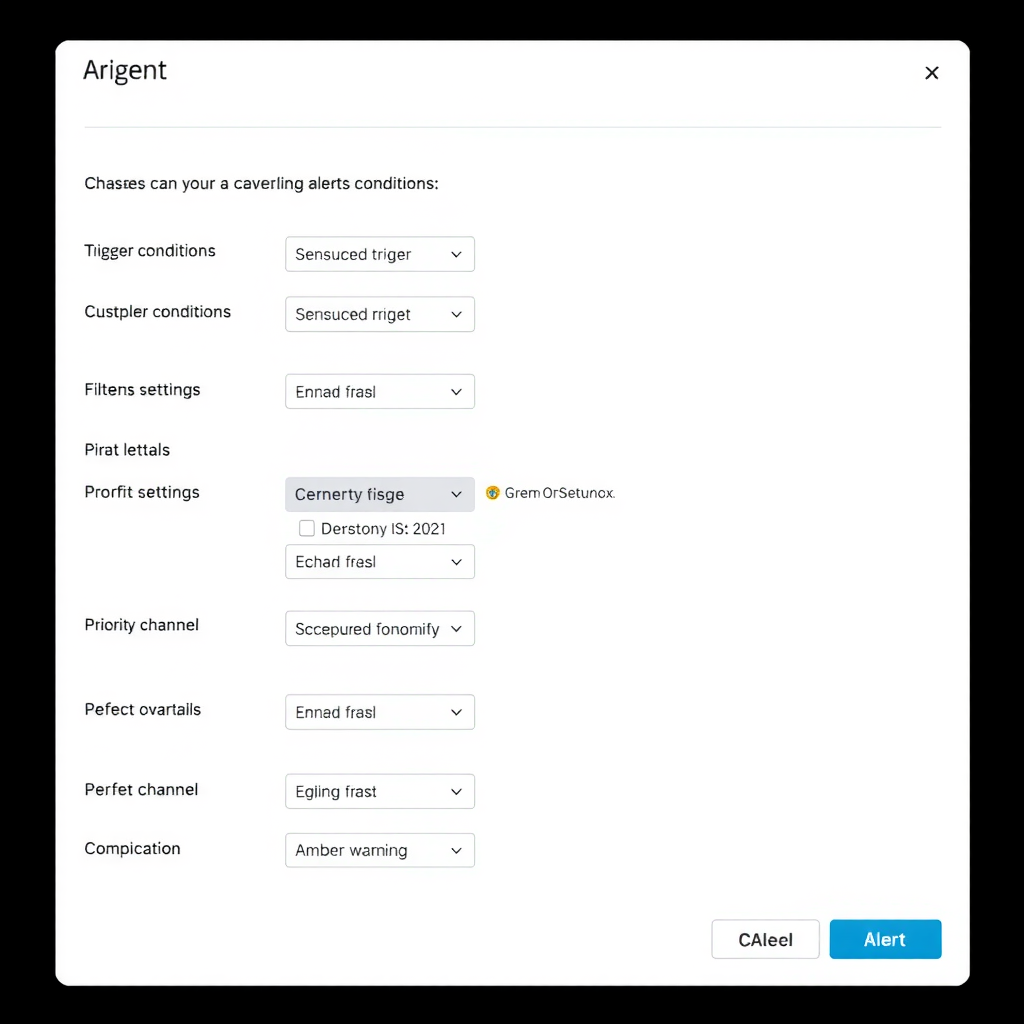Click the CAleel cancel button
1024x1024 pixels.
tap(765, 940)
